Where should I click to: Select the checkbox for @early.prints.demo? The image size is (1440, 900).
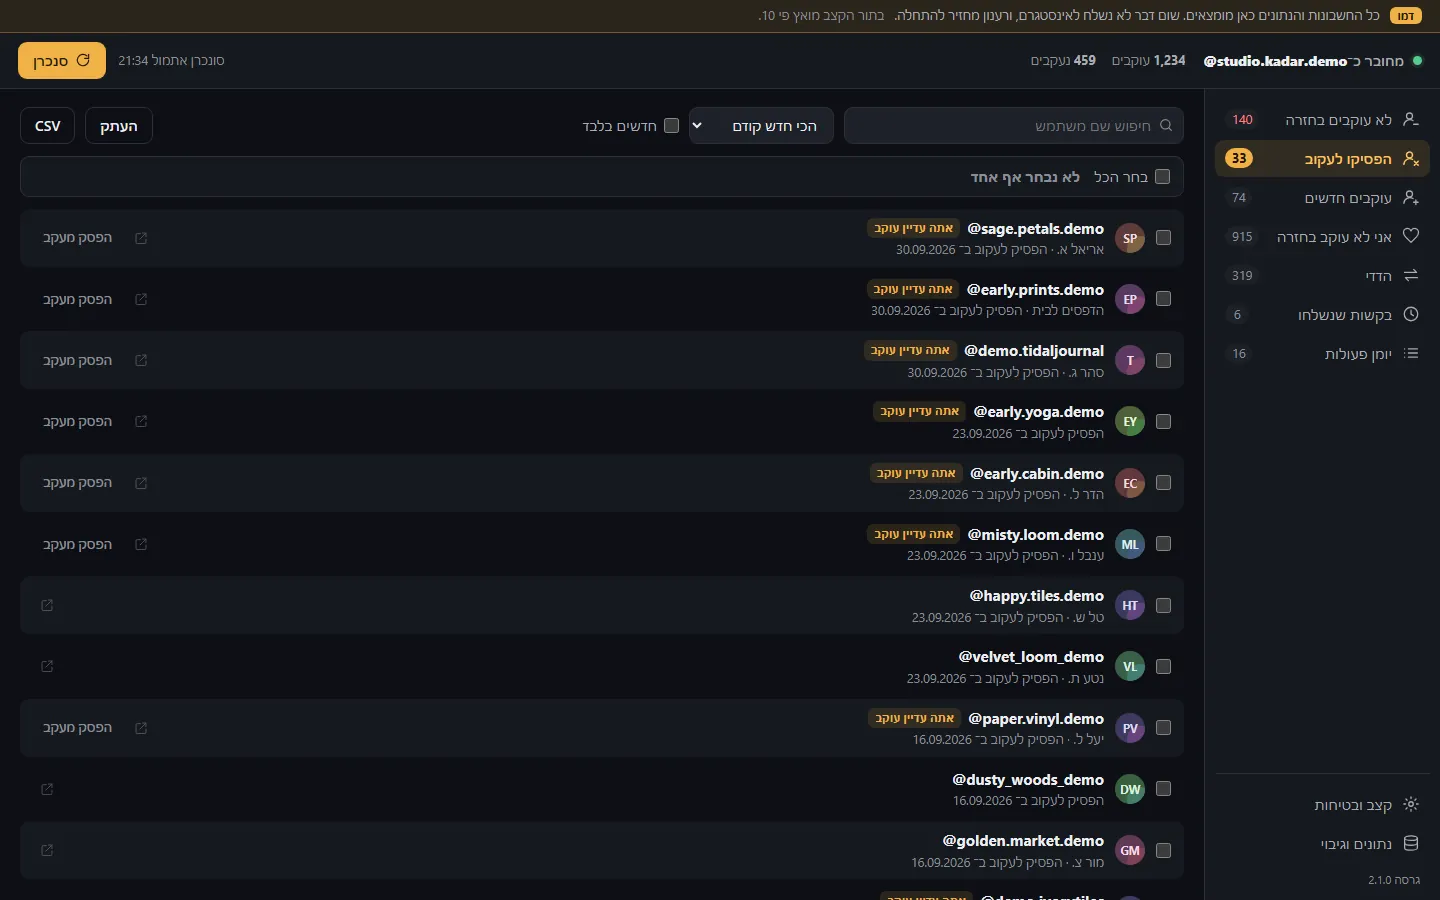(1163, 299)
